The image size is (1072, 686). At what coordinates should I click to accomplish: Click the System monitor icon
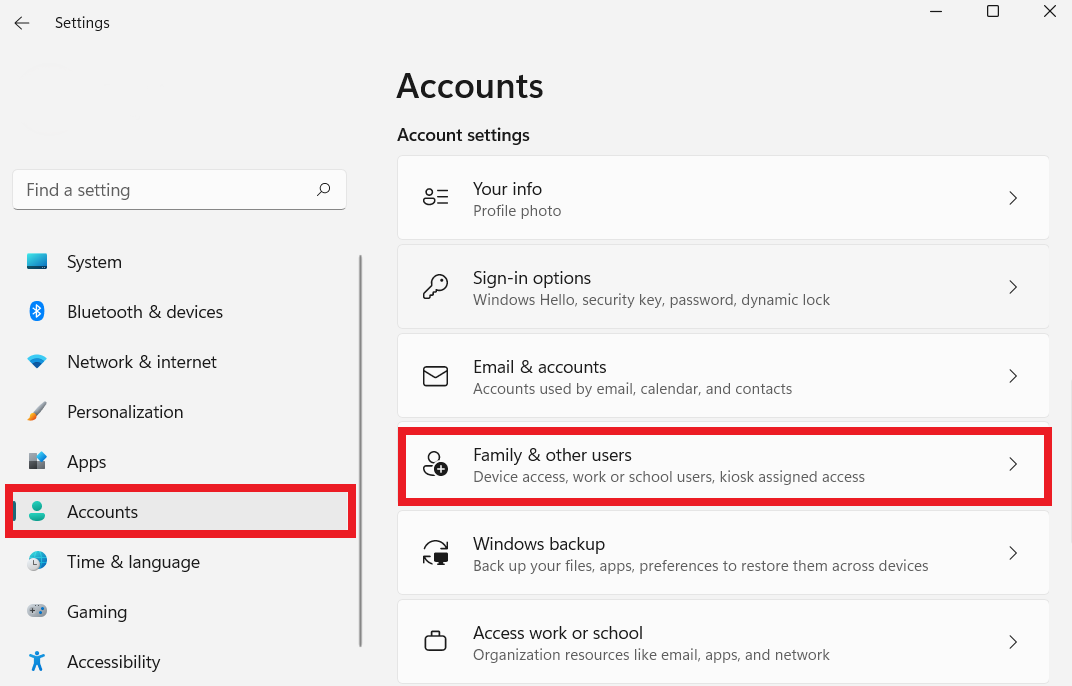pyautogui.click(x=37, y=261)
